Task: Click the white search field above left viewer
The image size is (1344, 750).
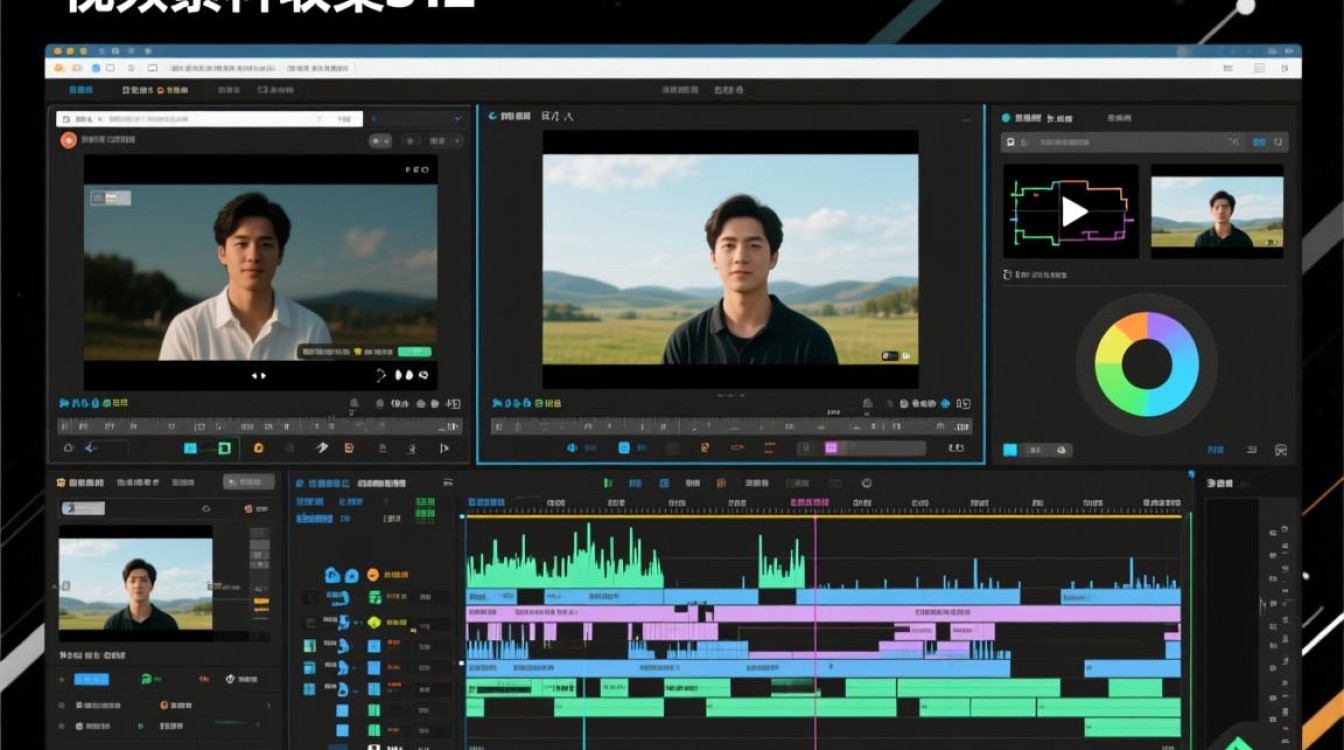Action: click(209, 119)
